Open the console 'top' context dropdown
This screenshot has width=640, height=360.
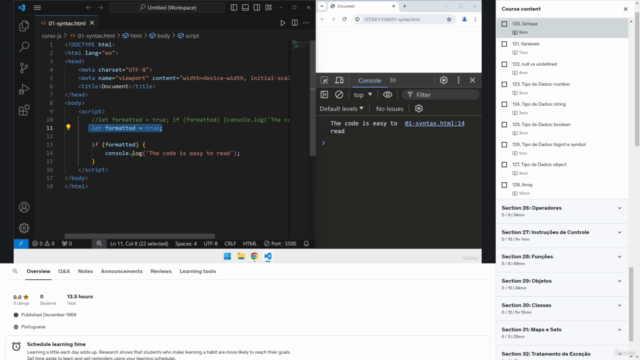pyautogui.click(x=363, y=95)
